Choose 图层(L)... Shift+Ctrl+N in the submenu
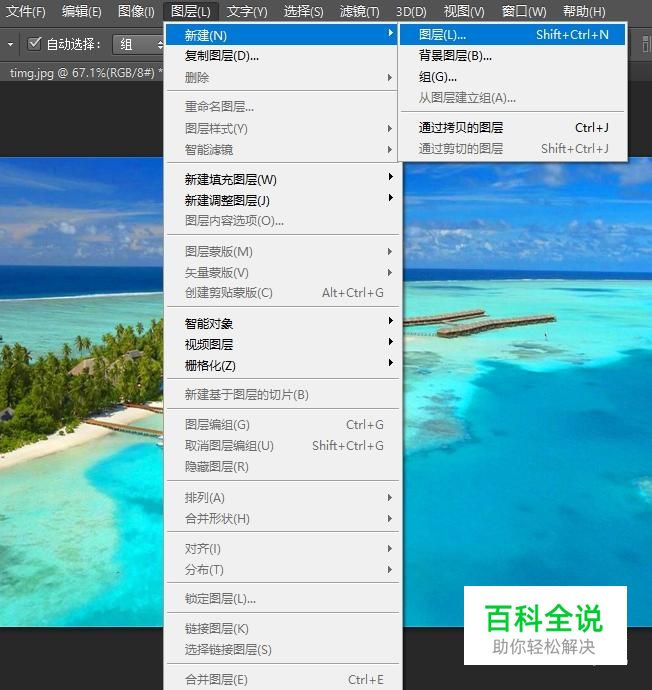 pyautogui.click(x=513, y=35)
